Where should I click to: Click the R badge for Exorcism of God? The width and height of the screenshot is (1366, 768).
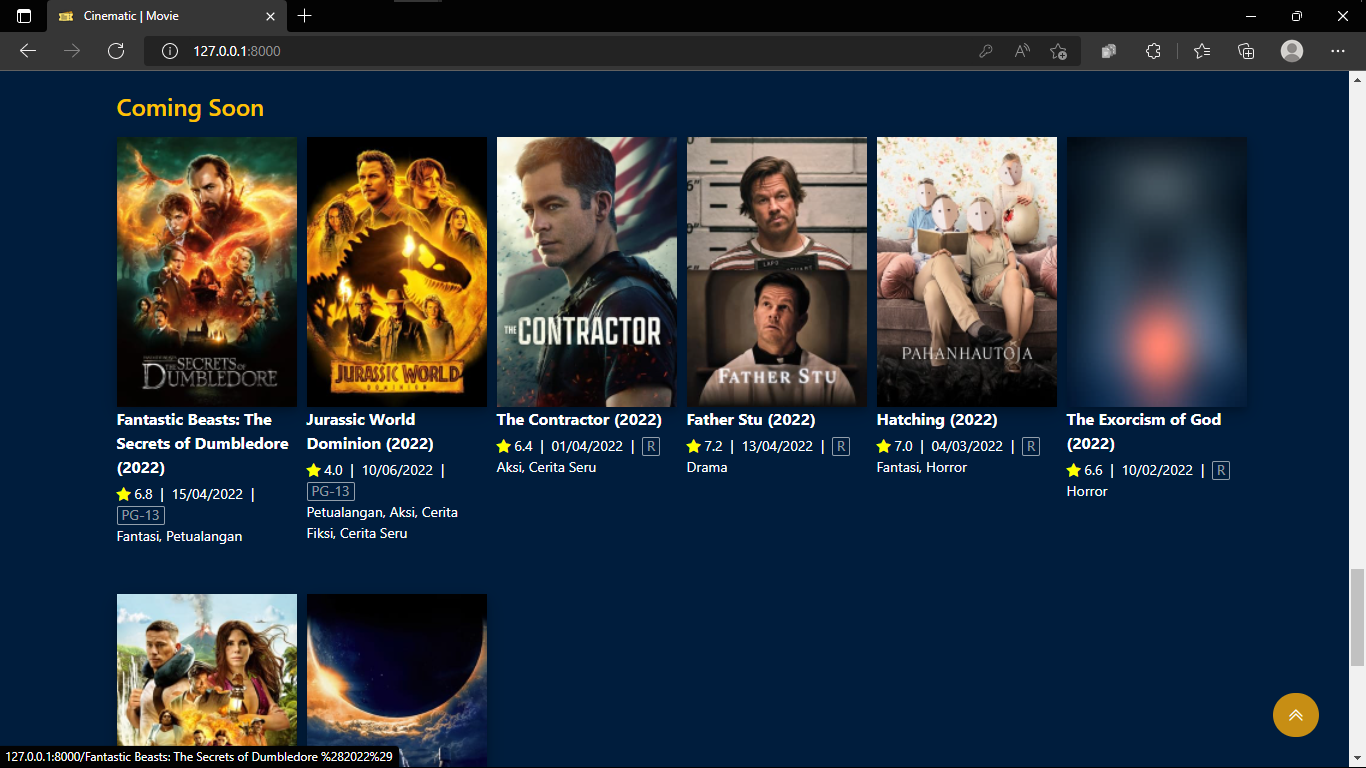1221,470
